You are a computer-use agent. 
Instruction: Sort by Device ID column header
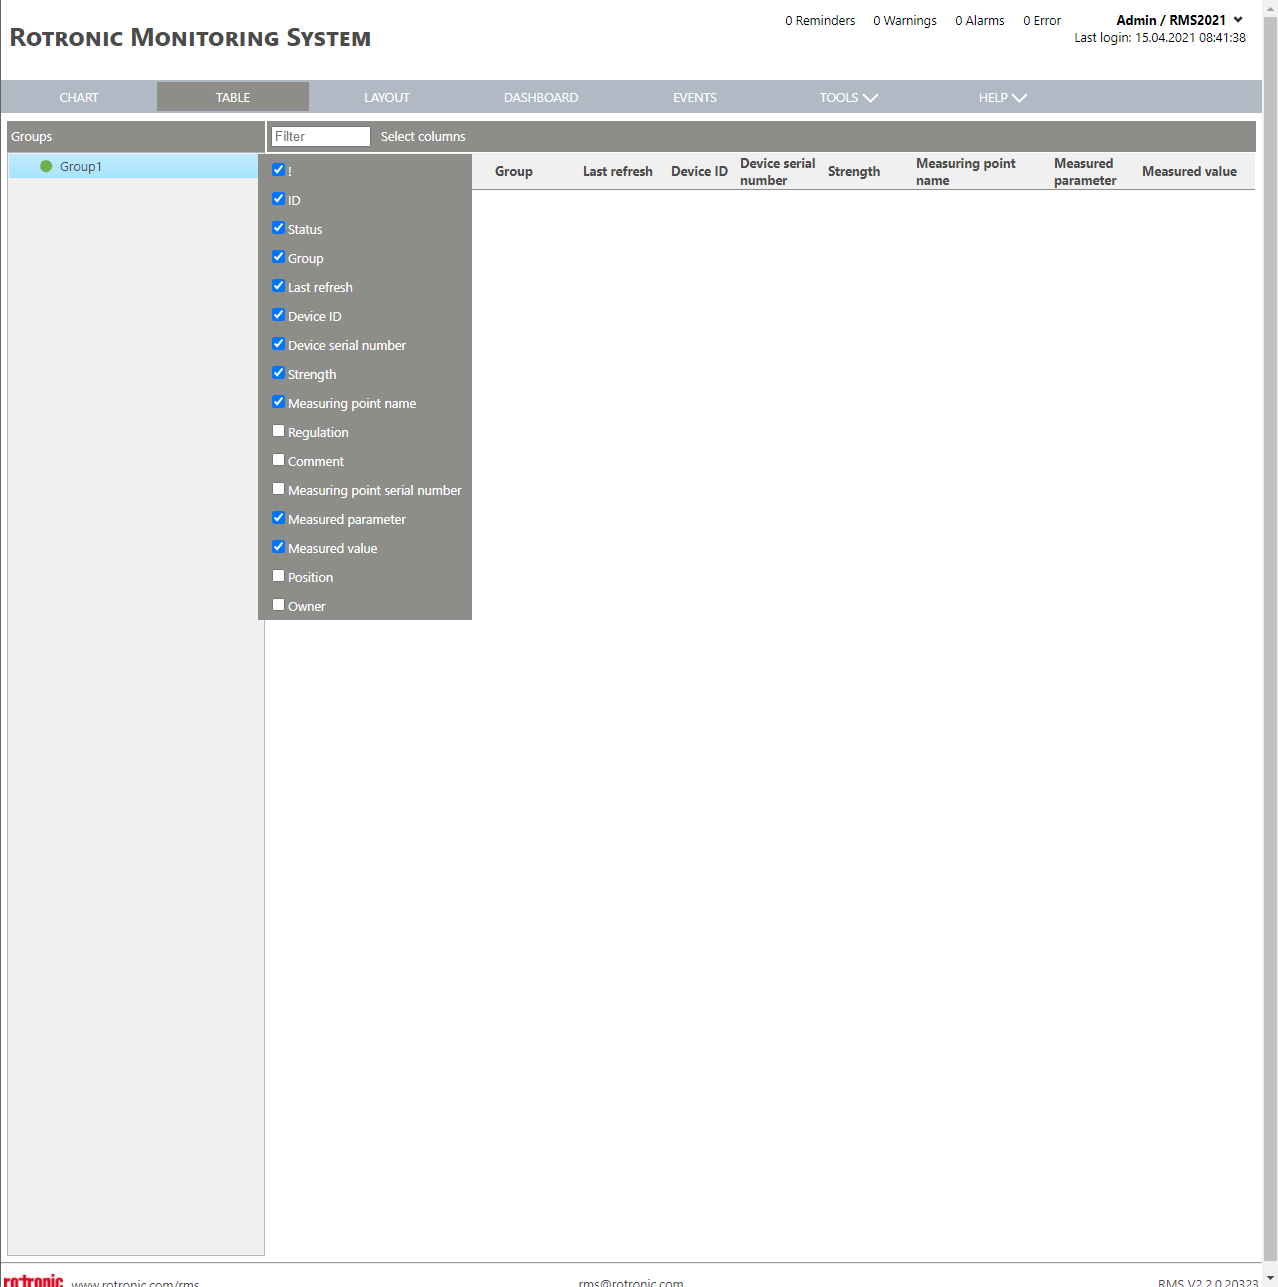pos(699,172)
